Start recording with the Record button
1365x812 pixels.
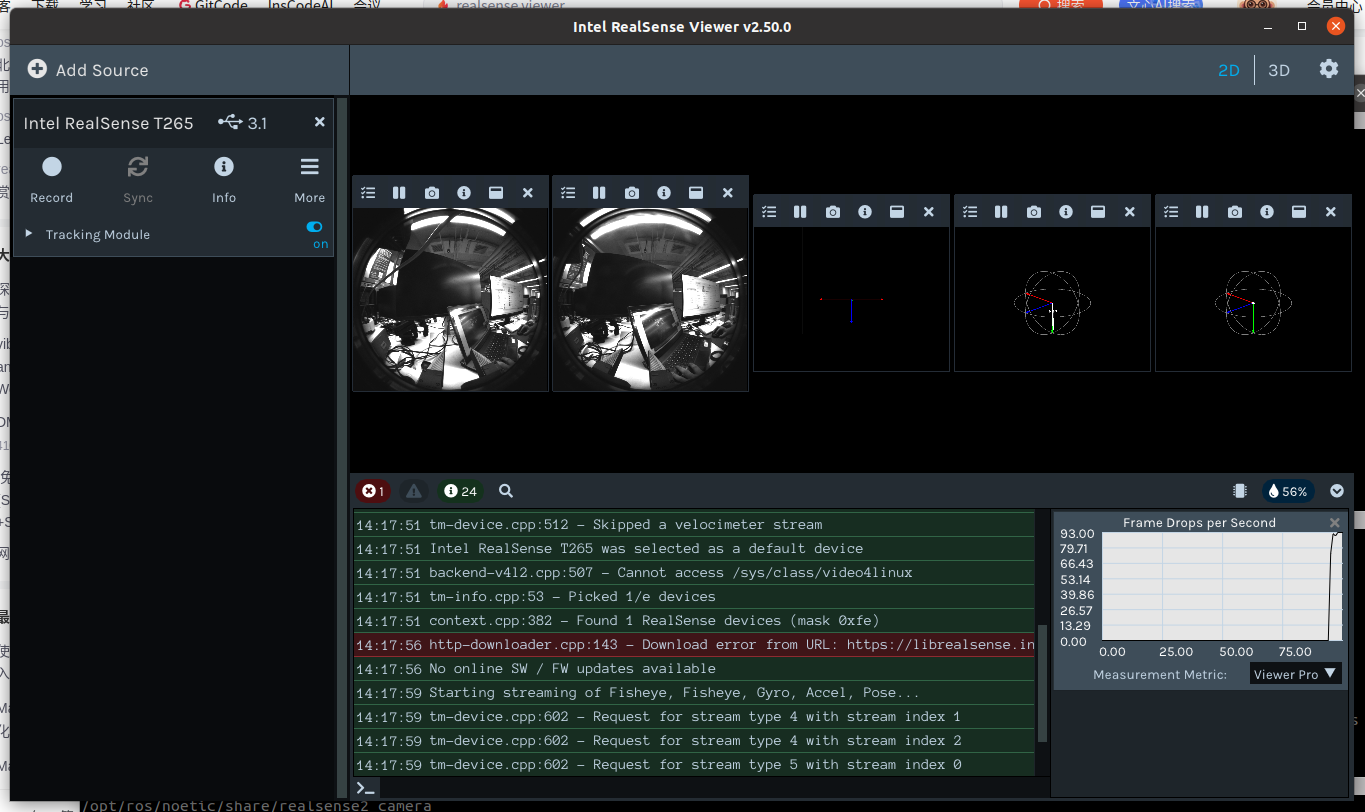pos(51,166)
